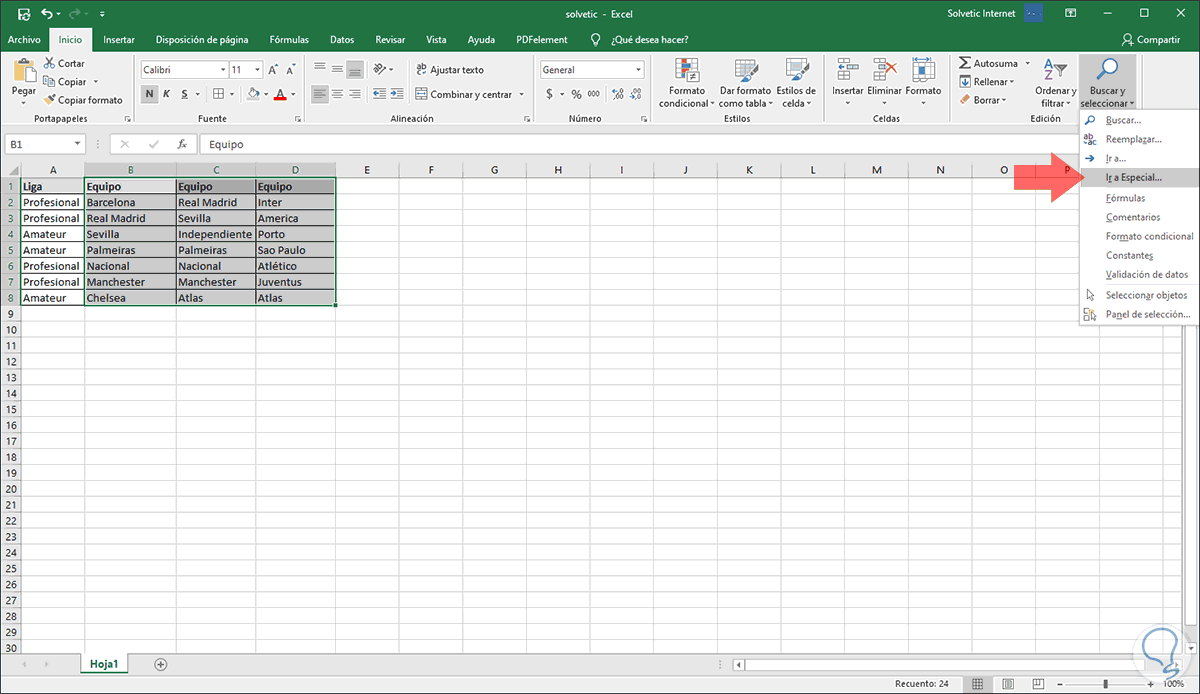Switch to the Vista tab
The image size is (1200, 694).
click(436, 40)
